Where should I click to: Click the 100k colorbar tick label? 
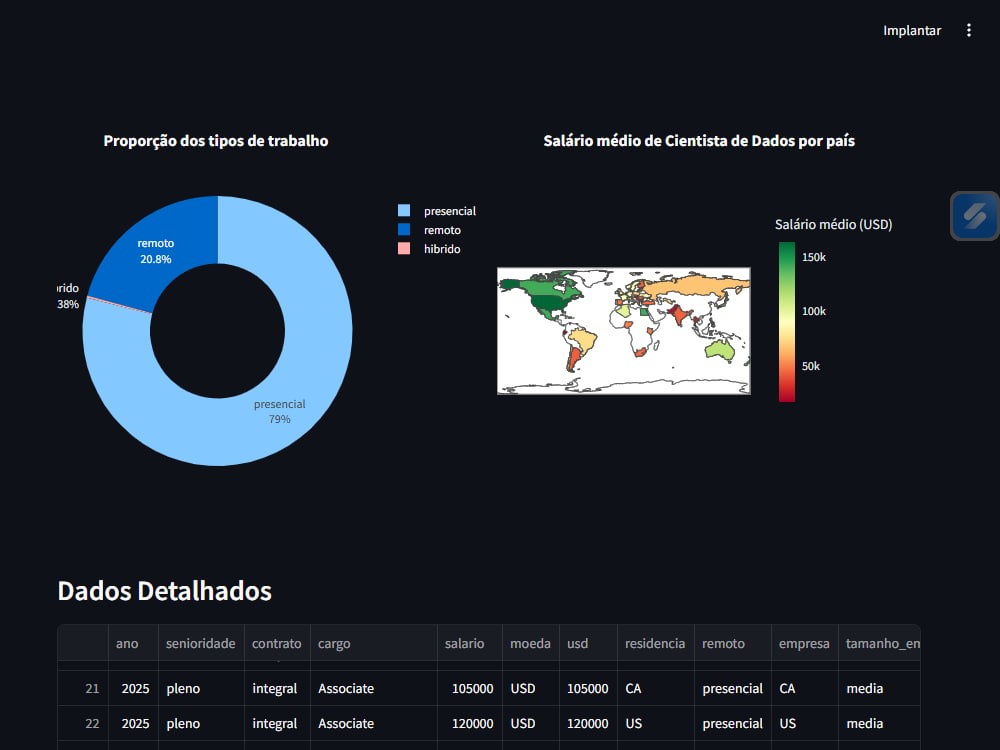[x=814, y=311]
